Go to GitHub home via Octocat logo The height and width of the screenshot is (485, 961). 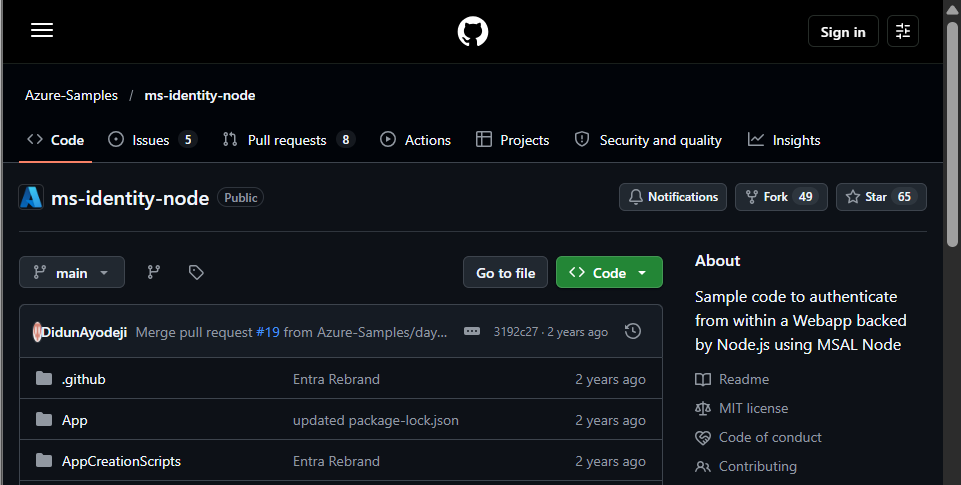[473, 31]
